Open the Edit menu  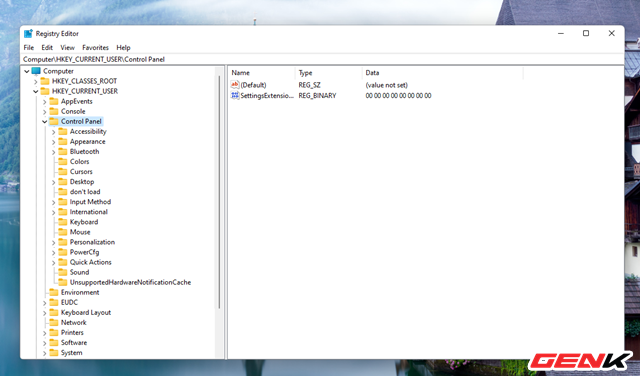click(47, 47)
